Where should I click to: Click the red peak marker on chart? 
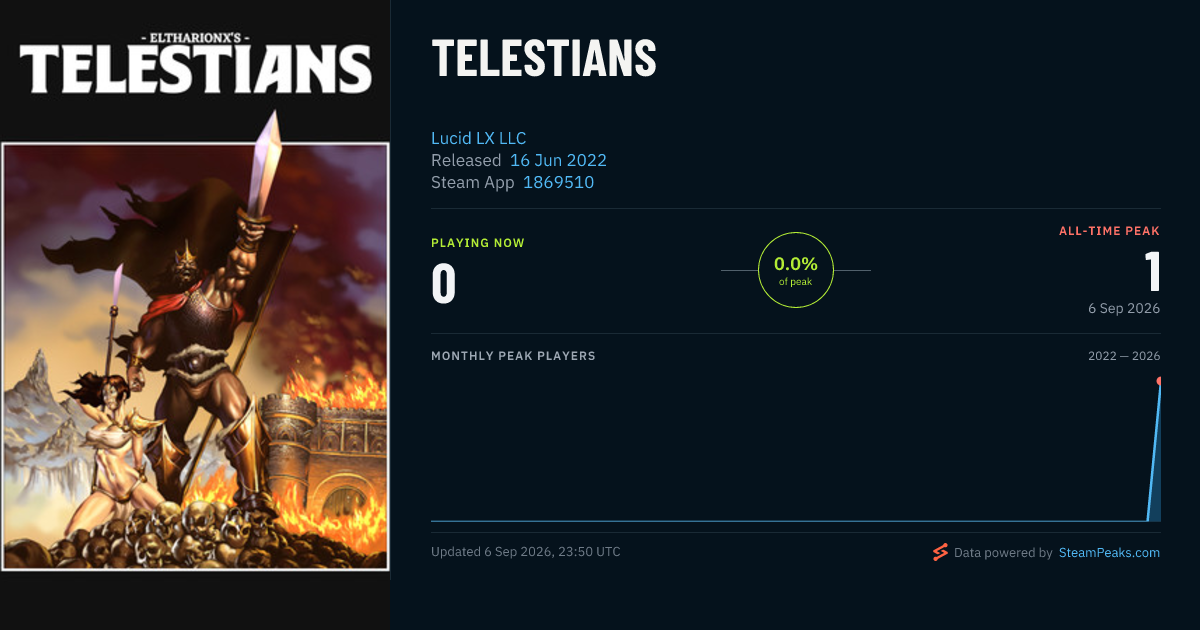click(x=1160, y=381)
